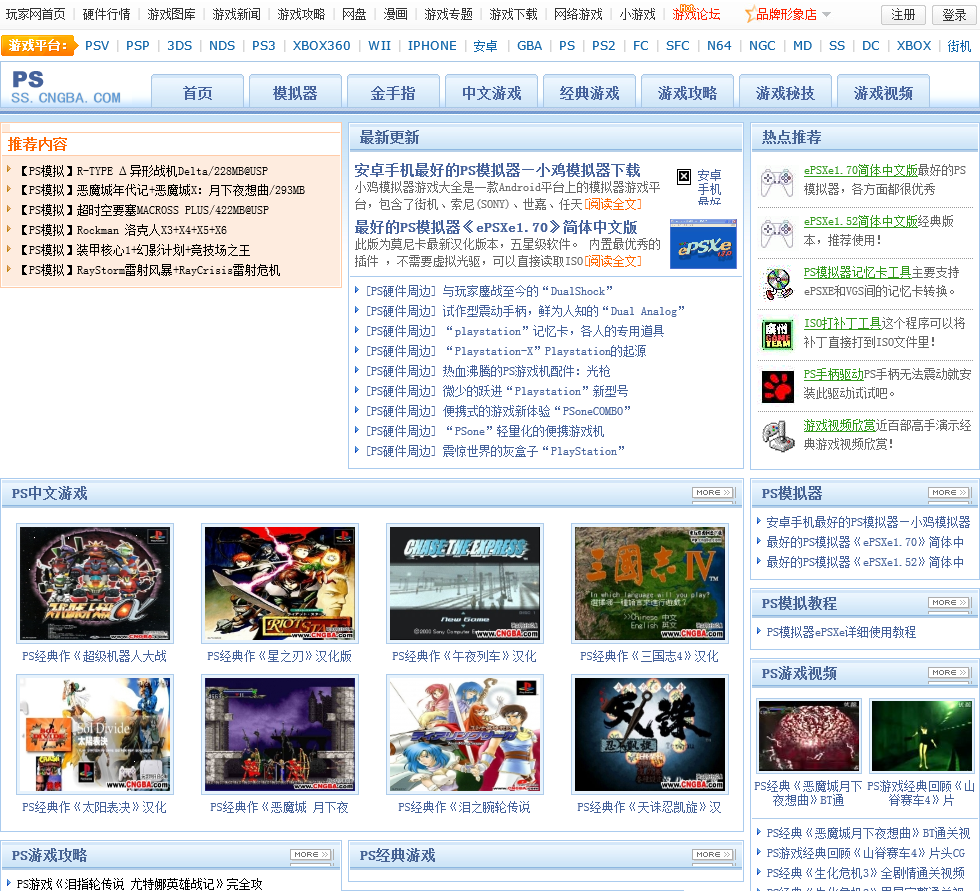
Task: Click the star icon by 品牌形象店
Action: pyautogui.click(x=749, y=14)
